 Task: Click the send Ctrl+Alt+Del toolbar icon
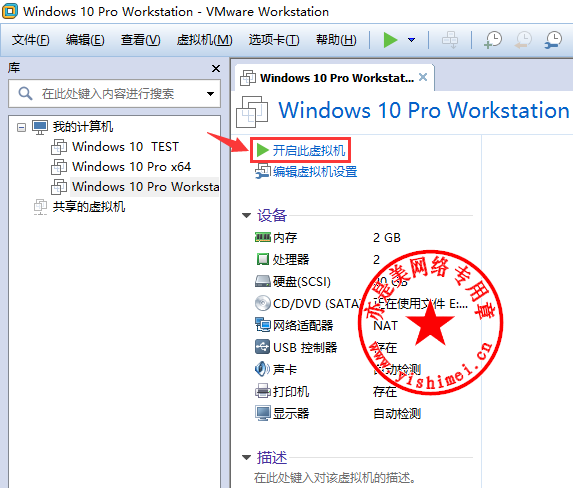pos(450,39)
